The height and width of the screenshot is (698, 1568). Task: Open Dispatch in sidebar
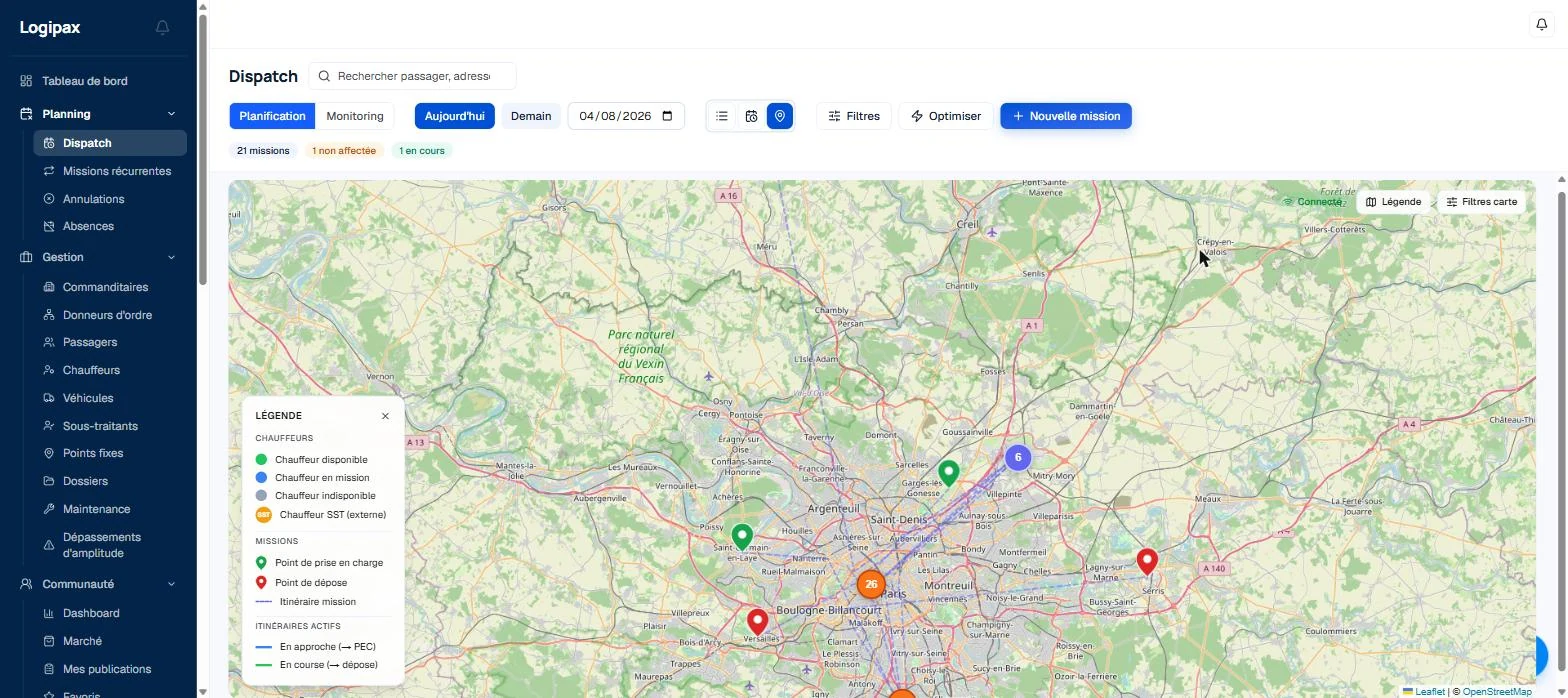[x=110, y=143]
